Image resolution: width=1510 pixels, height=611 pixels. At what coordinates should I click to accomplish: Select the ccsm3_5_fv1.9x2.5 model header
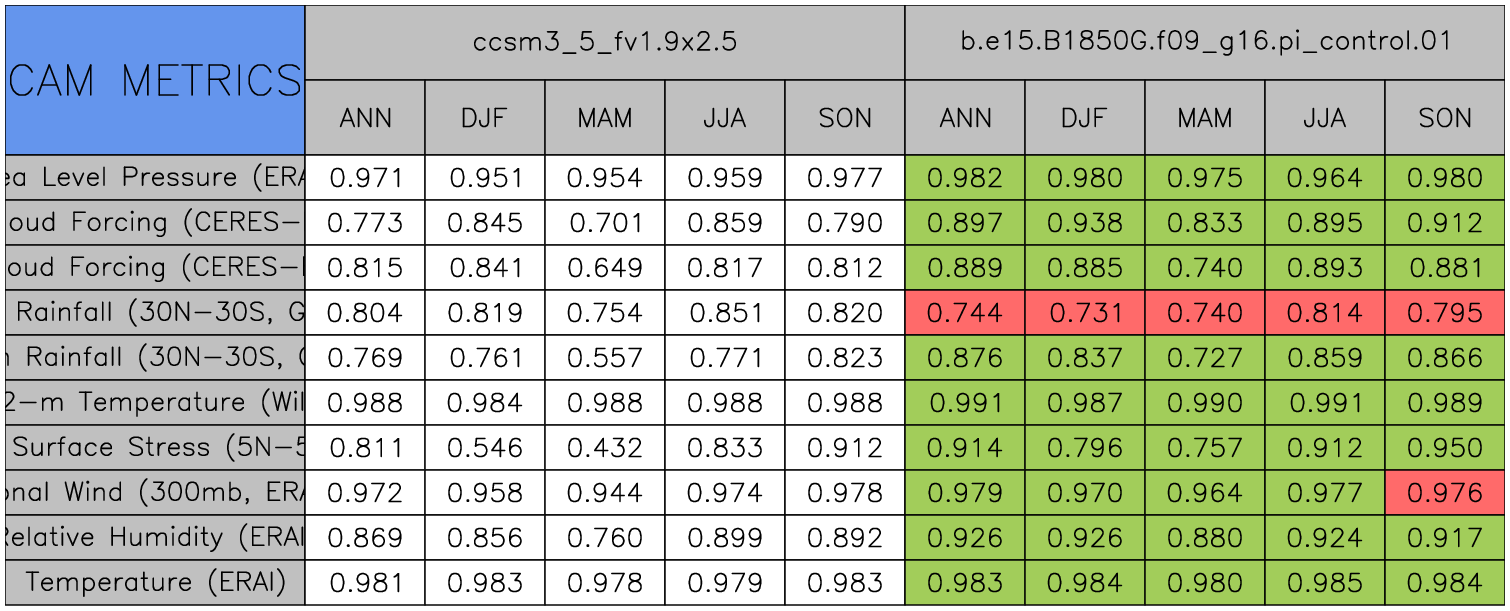[604, 42]
